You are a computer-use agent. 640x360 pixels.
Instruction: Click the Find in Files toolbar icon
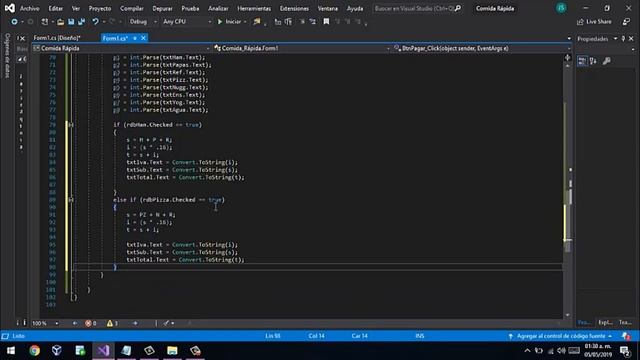(257, 22)
